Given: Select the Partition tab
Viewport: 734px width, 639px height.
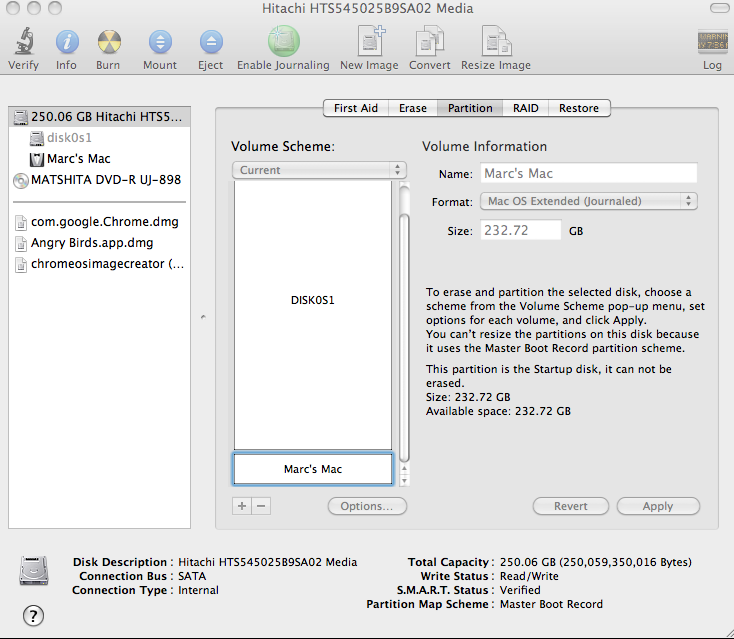Looking at the screenshot, I should (x=470, y=108).
